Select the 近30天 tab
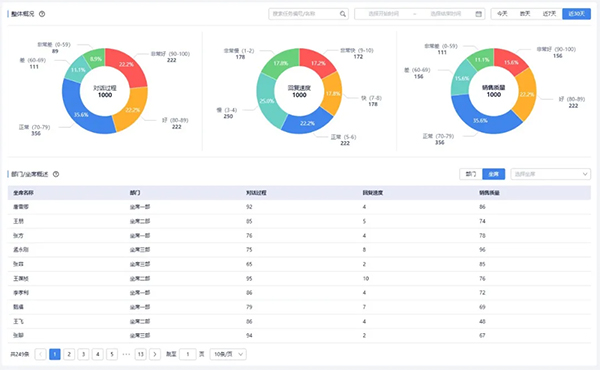 coord(576,14)
